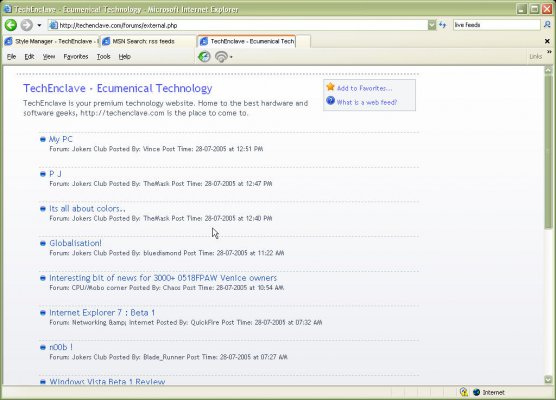Click the Internet zone globe icon
556x400 pixels.
click(477, 392)
